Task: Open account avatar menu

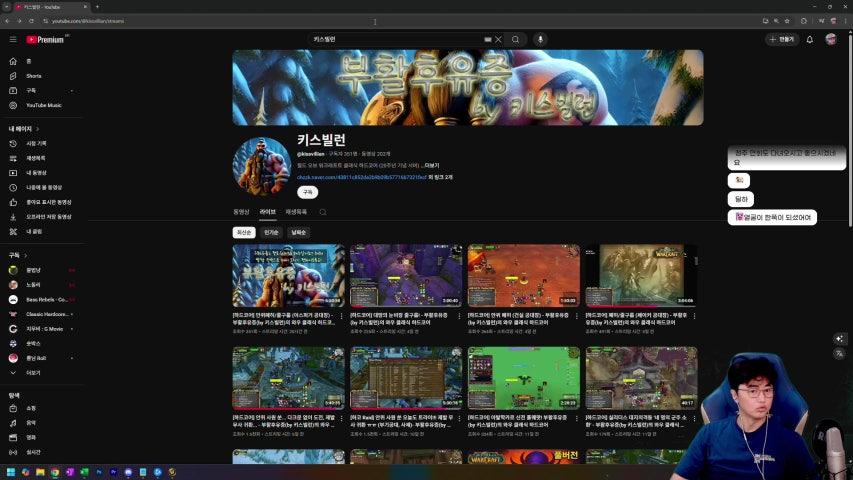Action: click(831, 39)
